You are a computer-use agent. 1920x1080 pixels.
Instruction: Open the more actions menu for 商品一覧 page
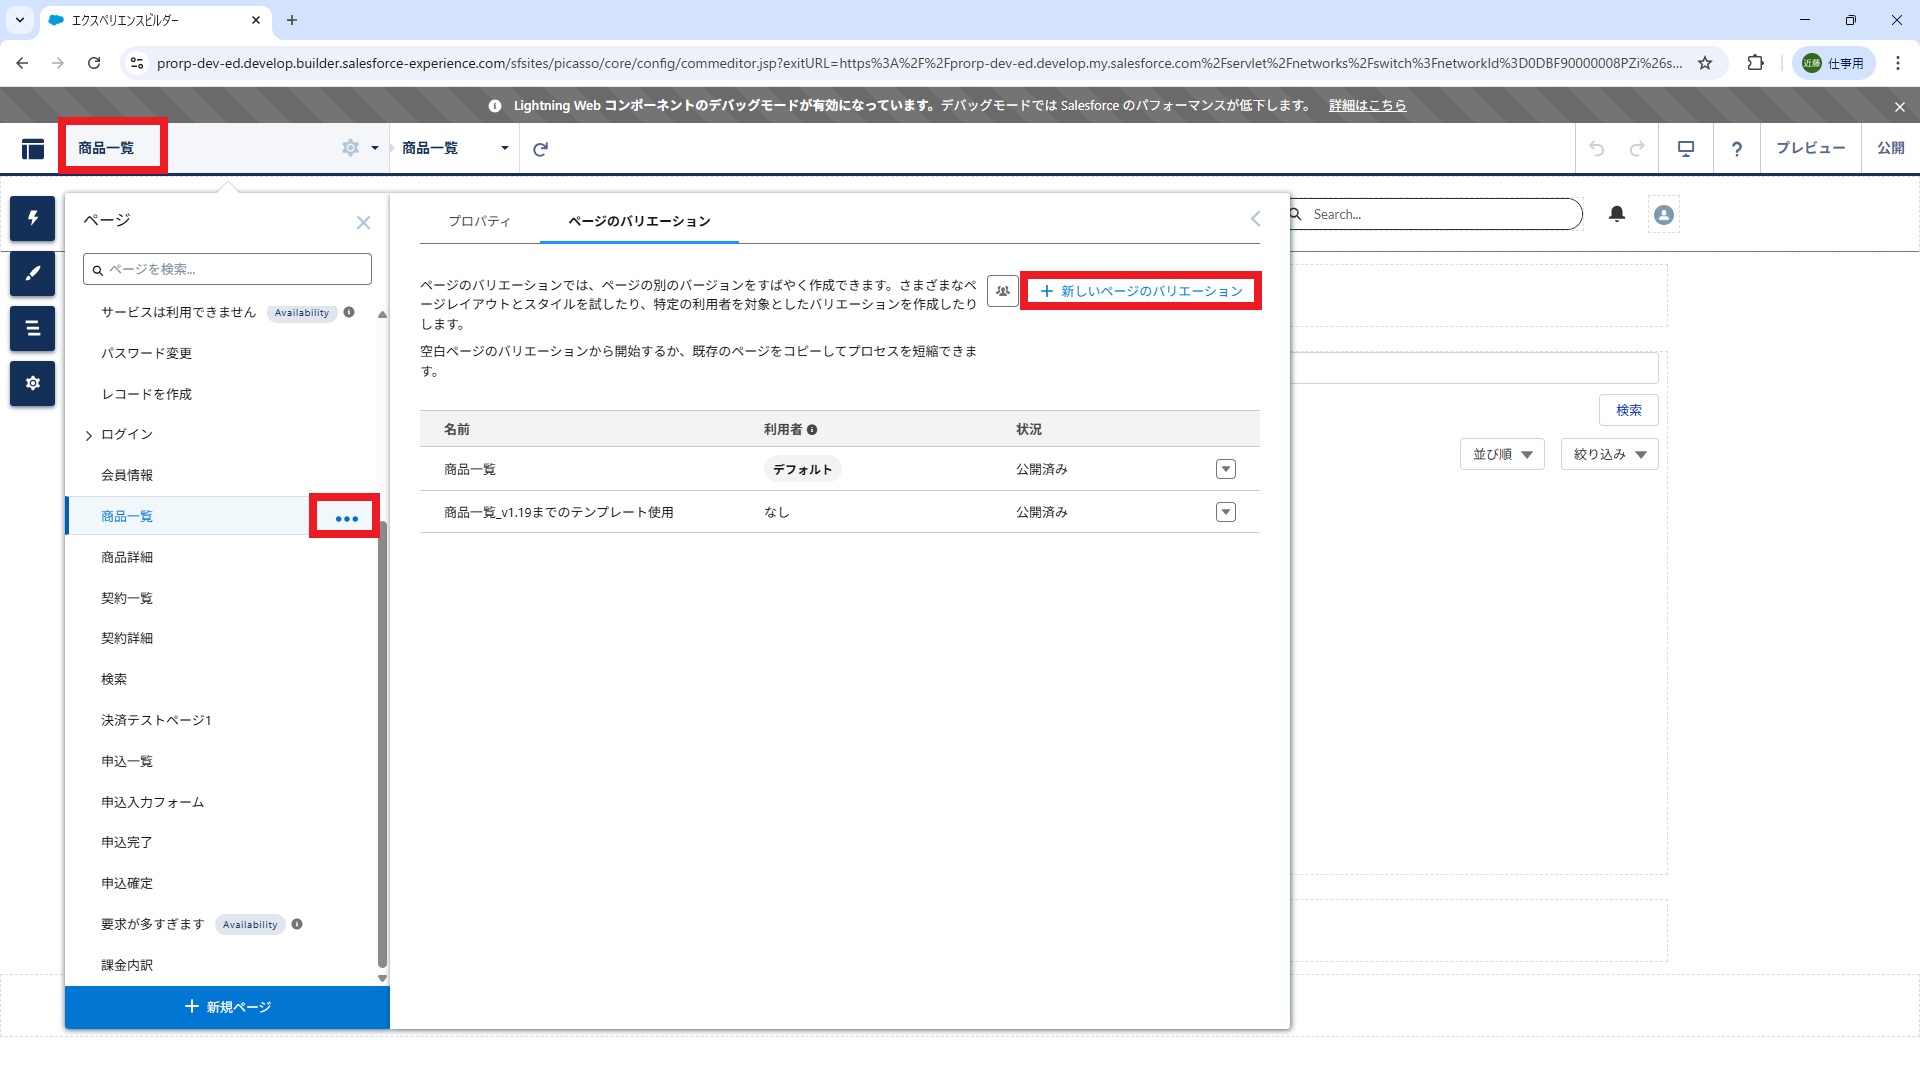(x=346, y=518)
